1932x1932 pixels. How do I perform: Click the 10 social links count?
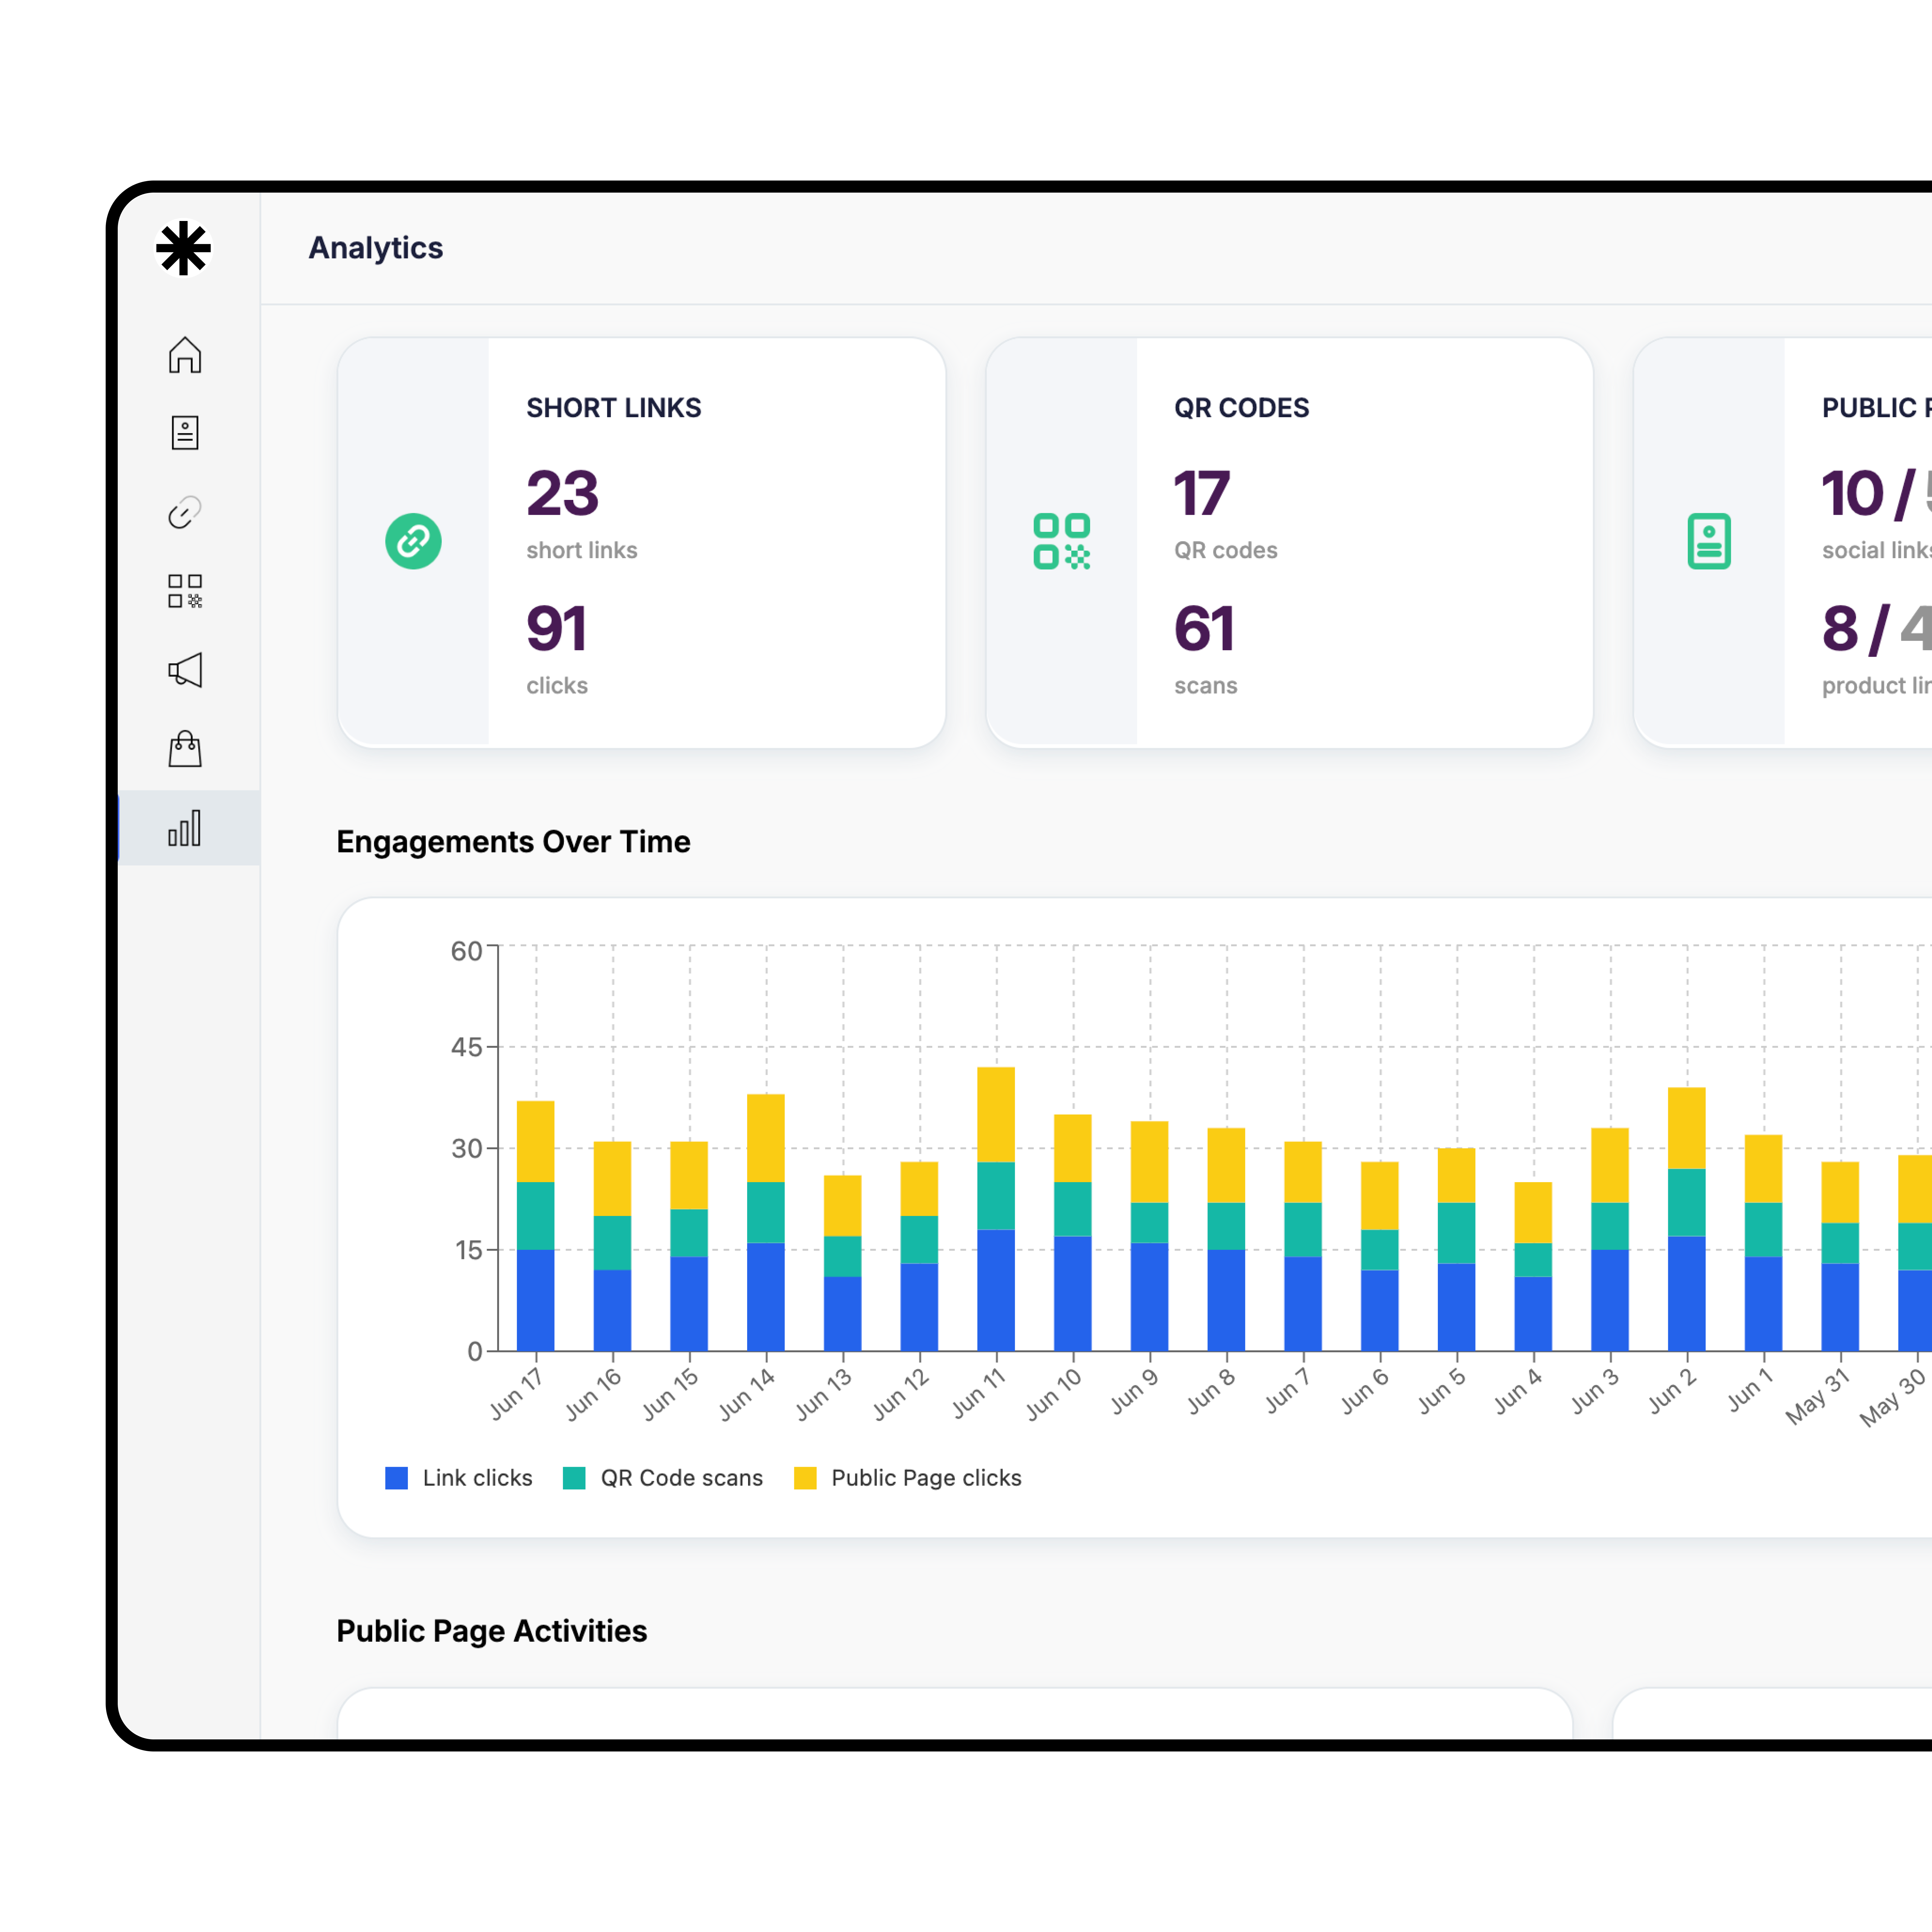1853,493
